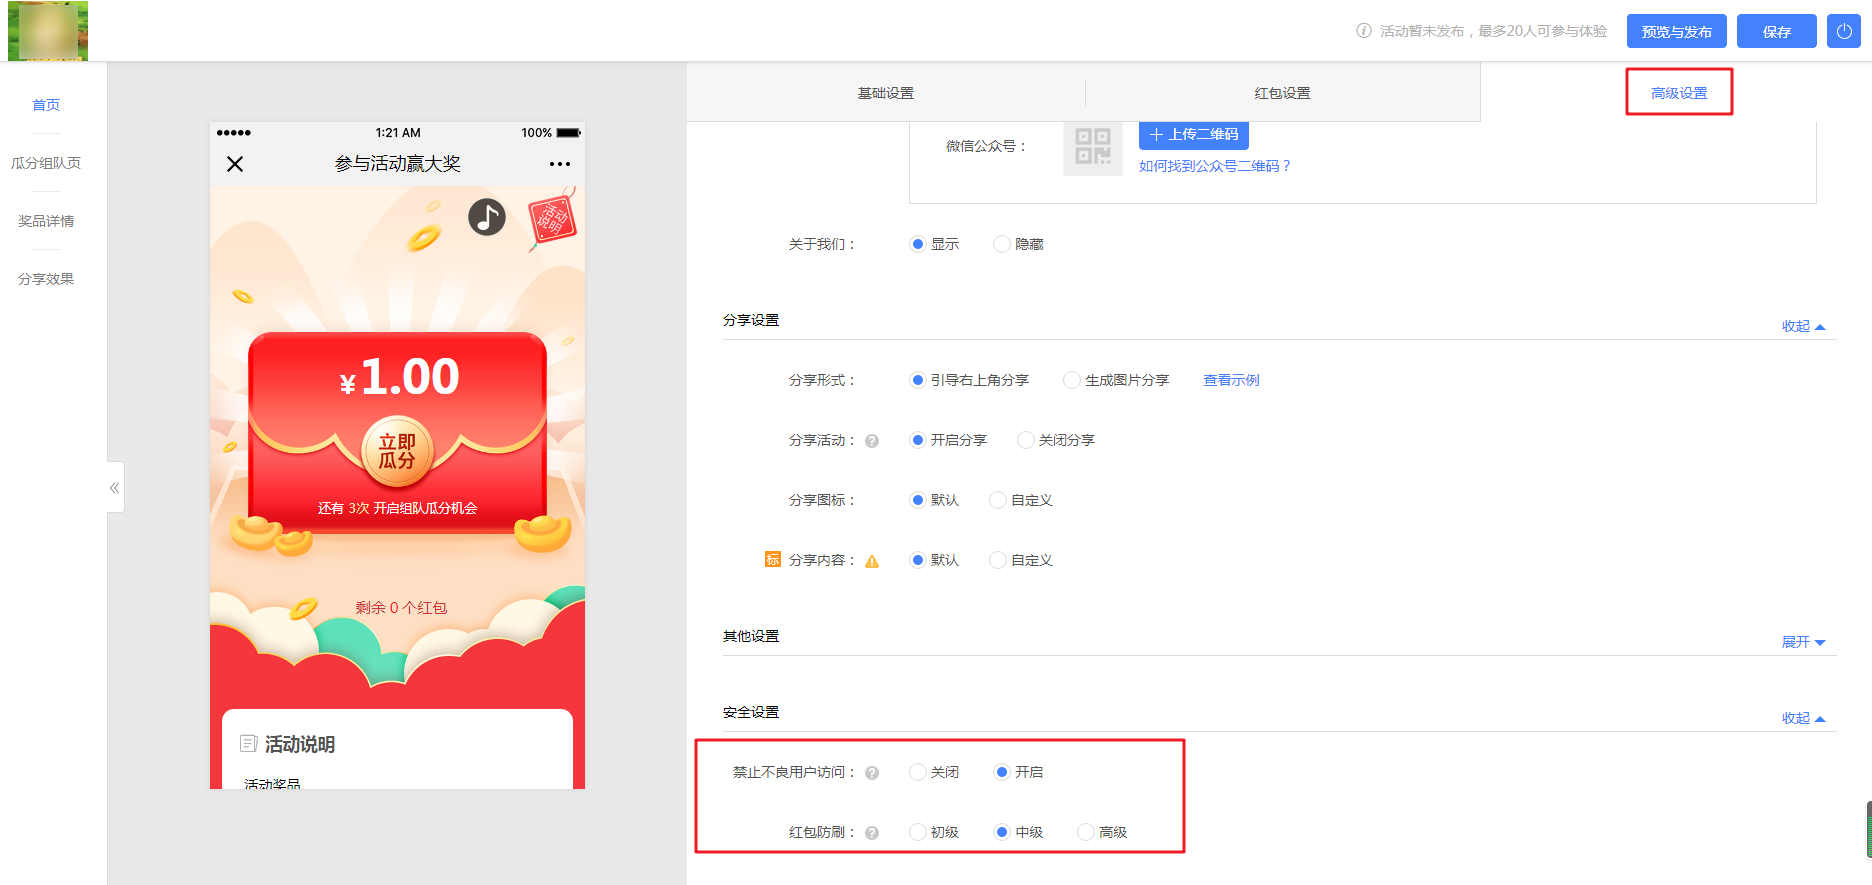
Task: Select 自定义 for 分享内容
Action: click(x=1022, y=560)
